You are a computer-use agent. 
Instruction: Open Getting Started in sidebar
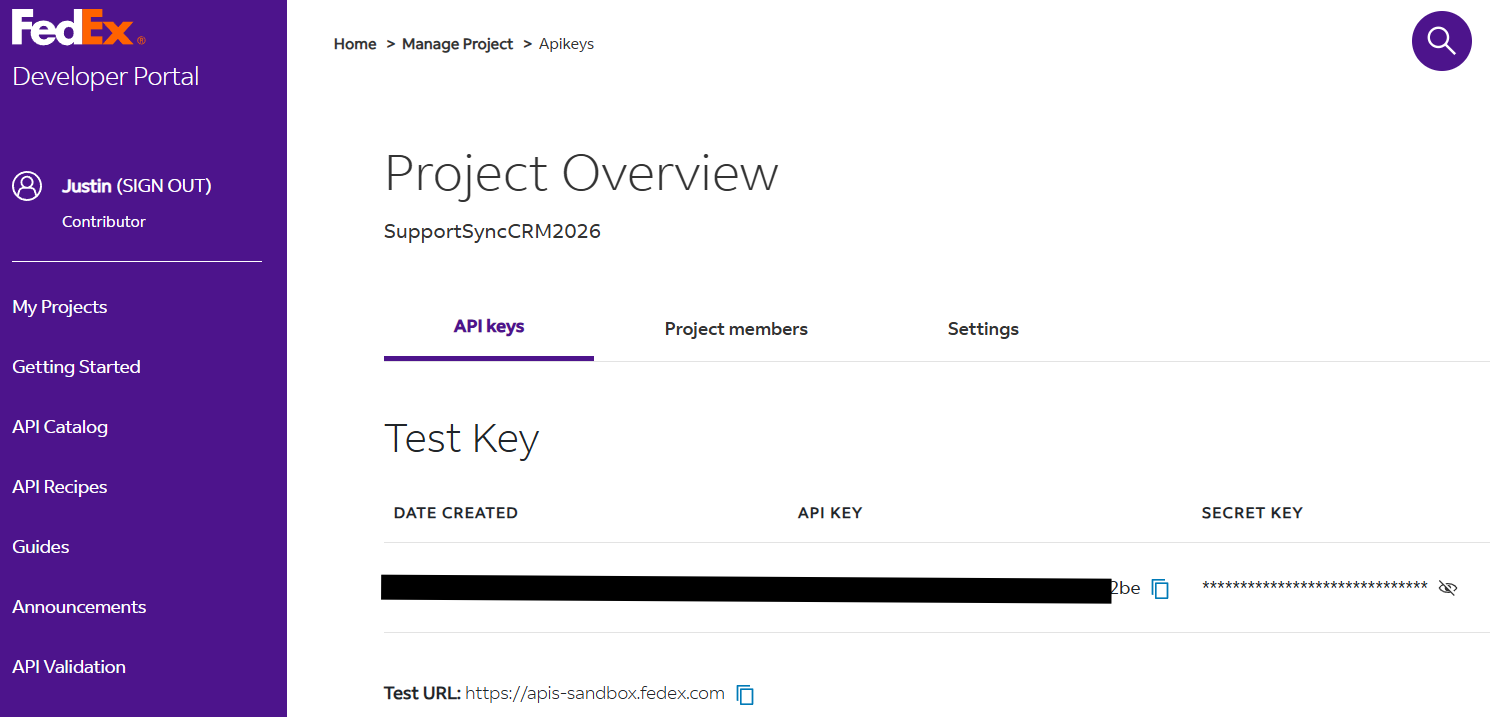76,367
